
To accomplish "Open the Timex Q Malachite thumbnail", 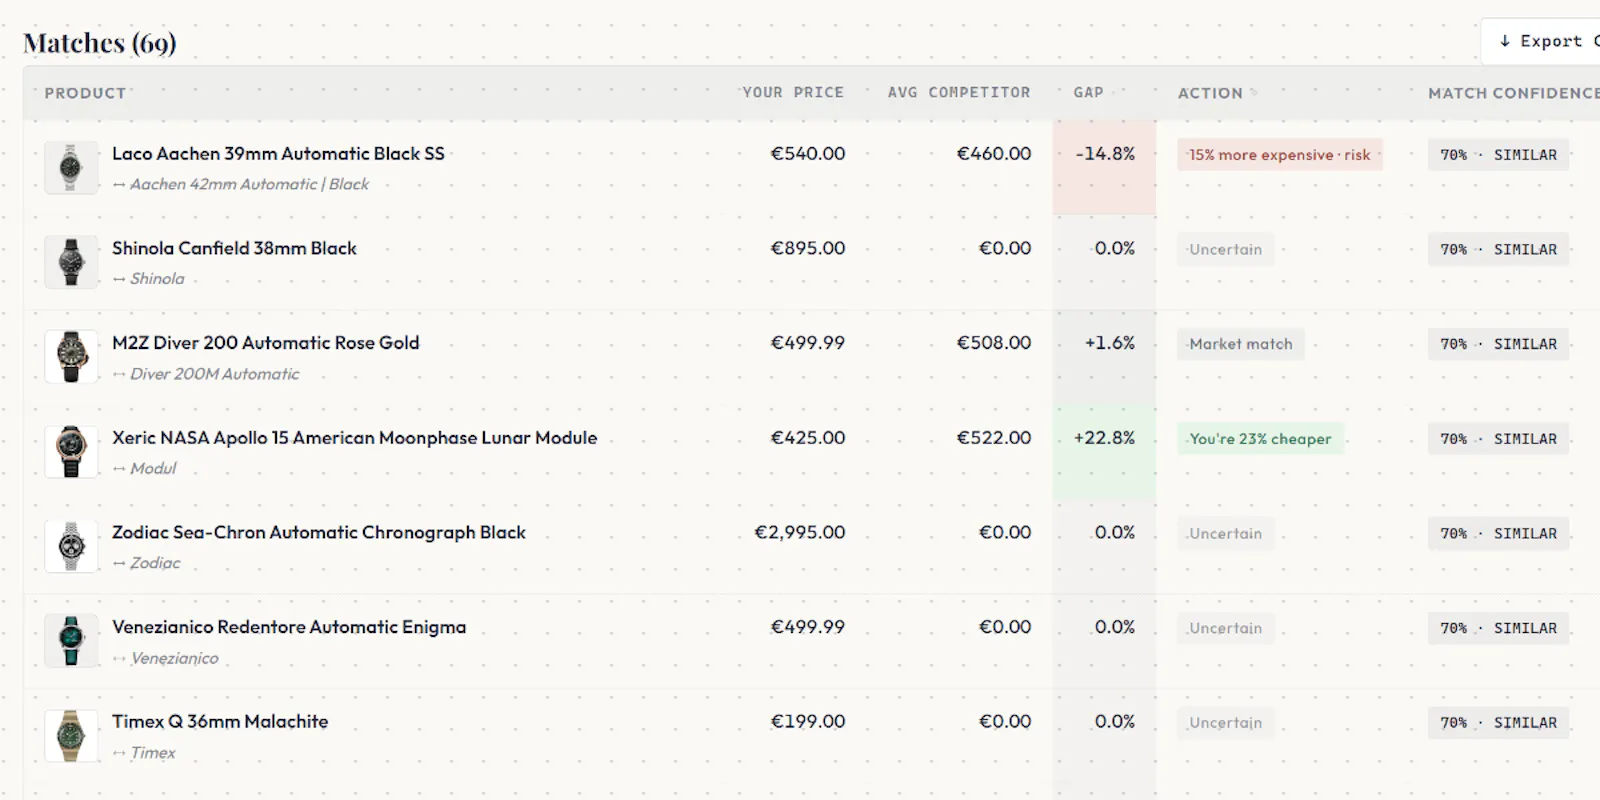I will pyautogui.click(x=71, y=735).
